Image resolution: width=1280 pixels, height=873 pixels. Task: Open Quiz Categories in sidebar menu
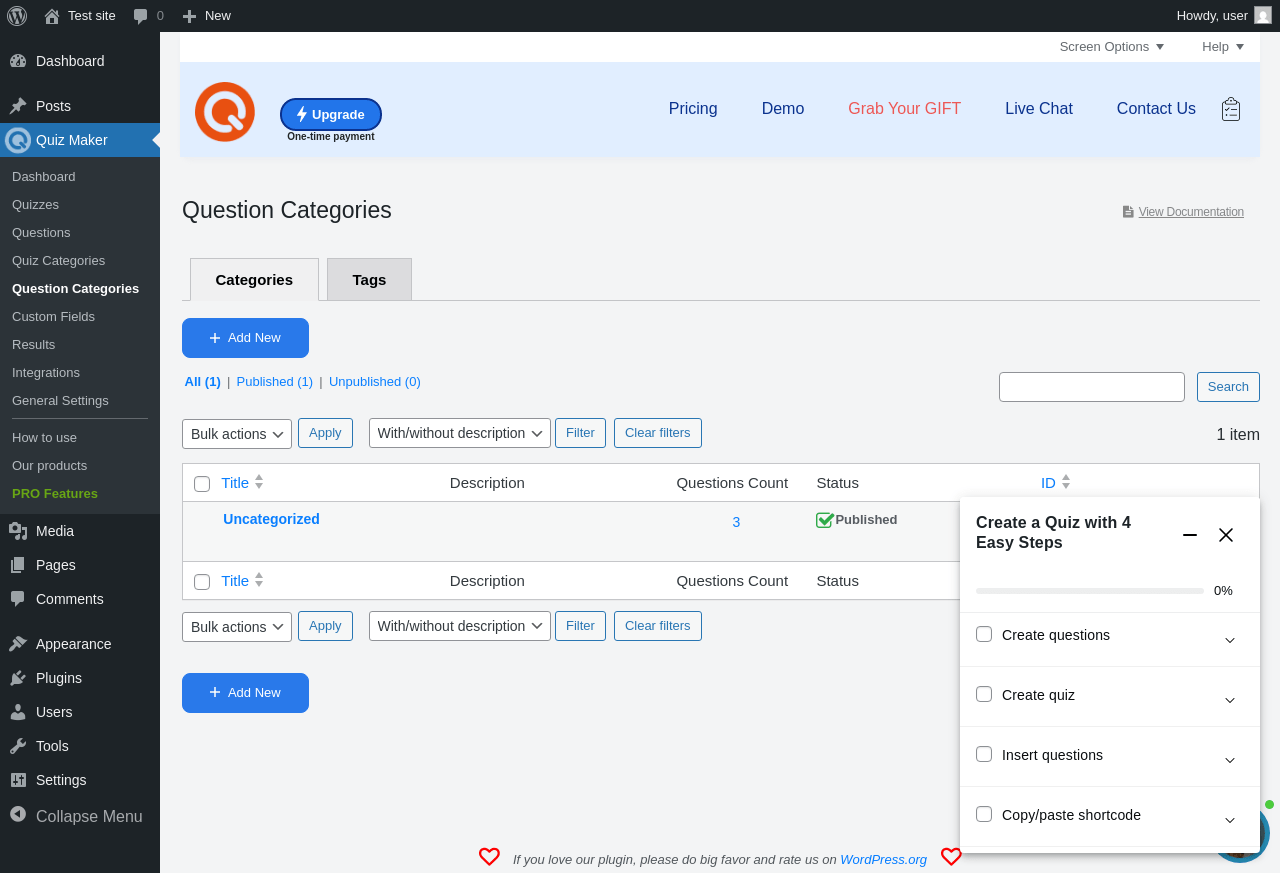point(58,261)
